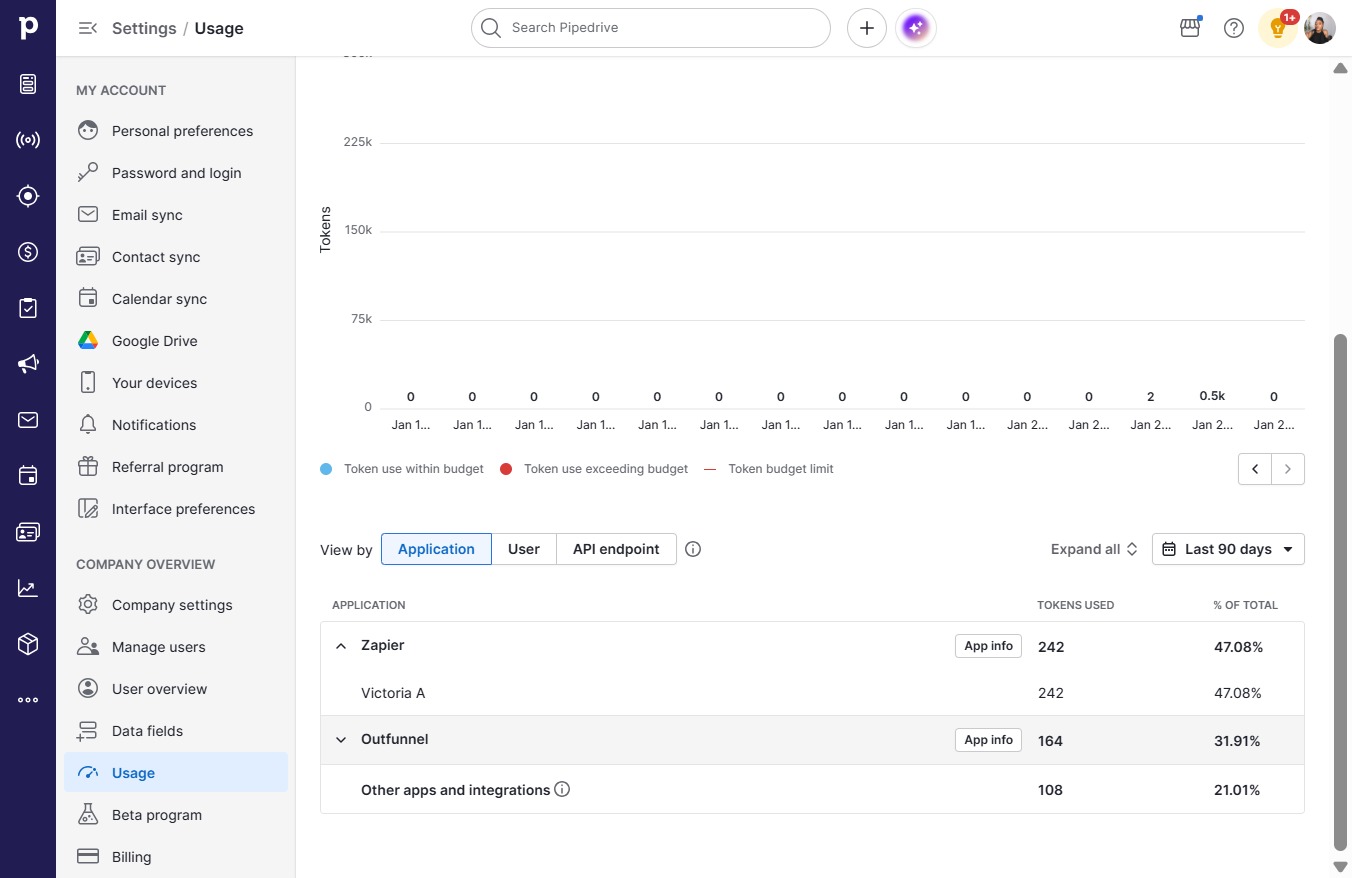This screenshot has height=878, width=1352.
Task: Click the page vertical scrollbar thumb
Action: (1341, 590)
